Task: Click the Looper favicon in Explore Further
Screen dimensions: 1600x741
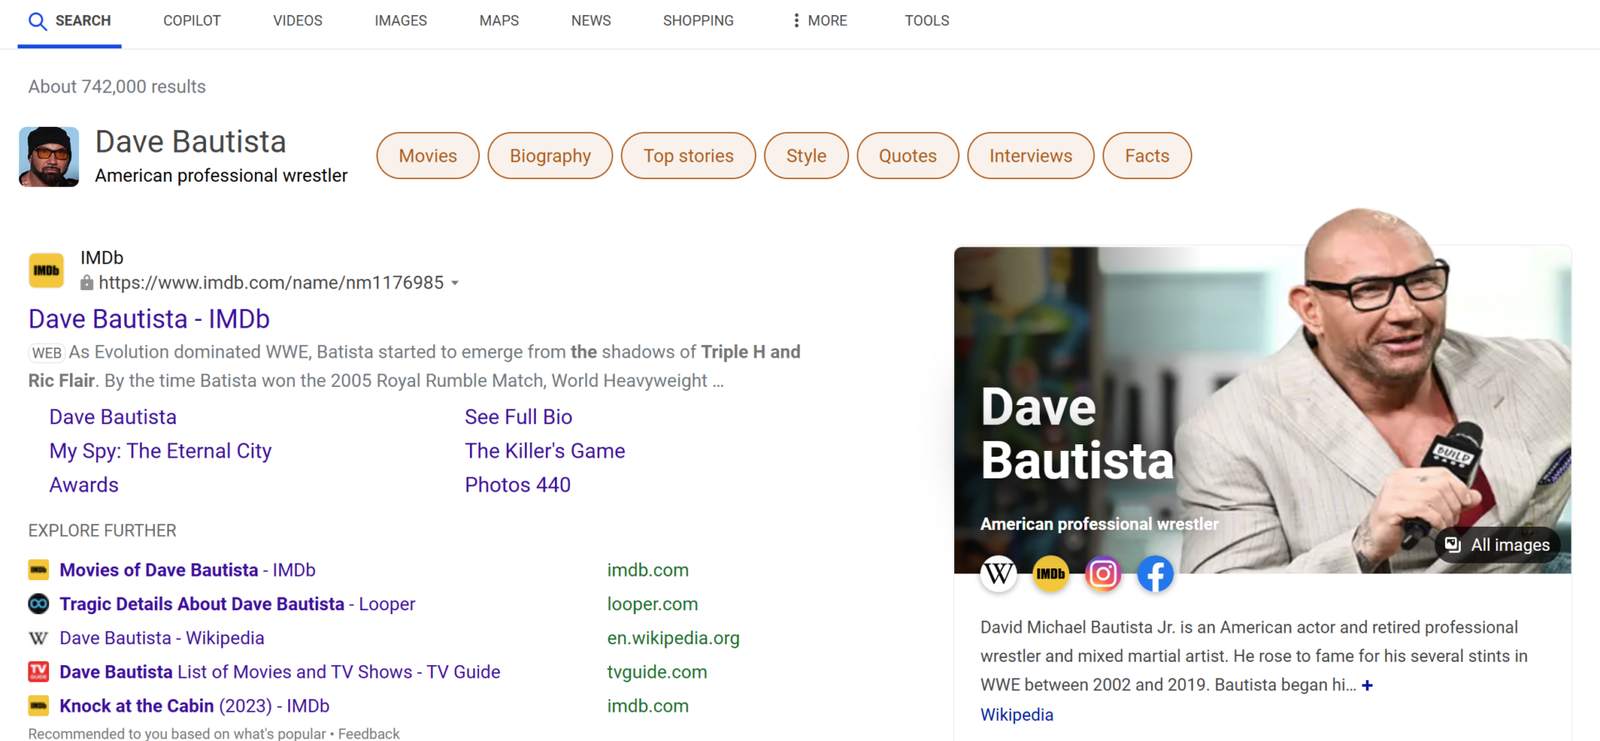Action: [x=38, y=604]
